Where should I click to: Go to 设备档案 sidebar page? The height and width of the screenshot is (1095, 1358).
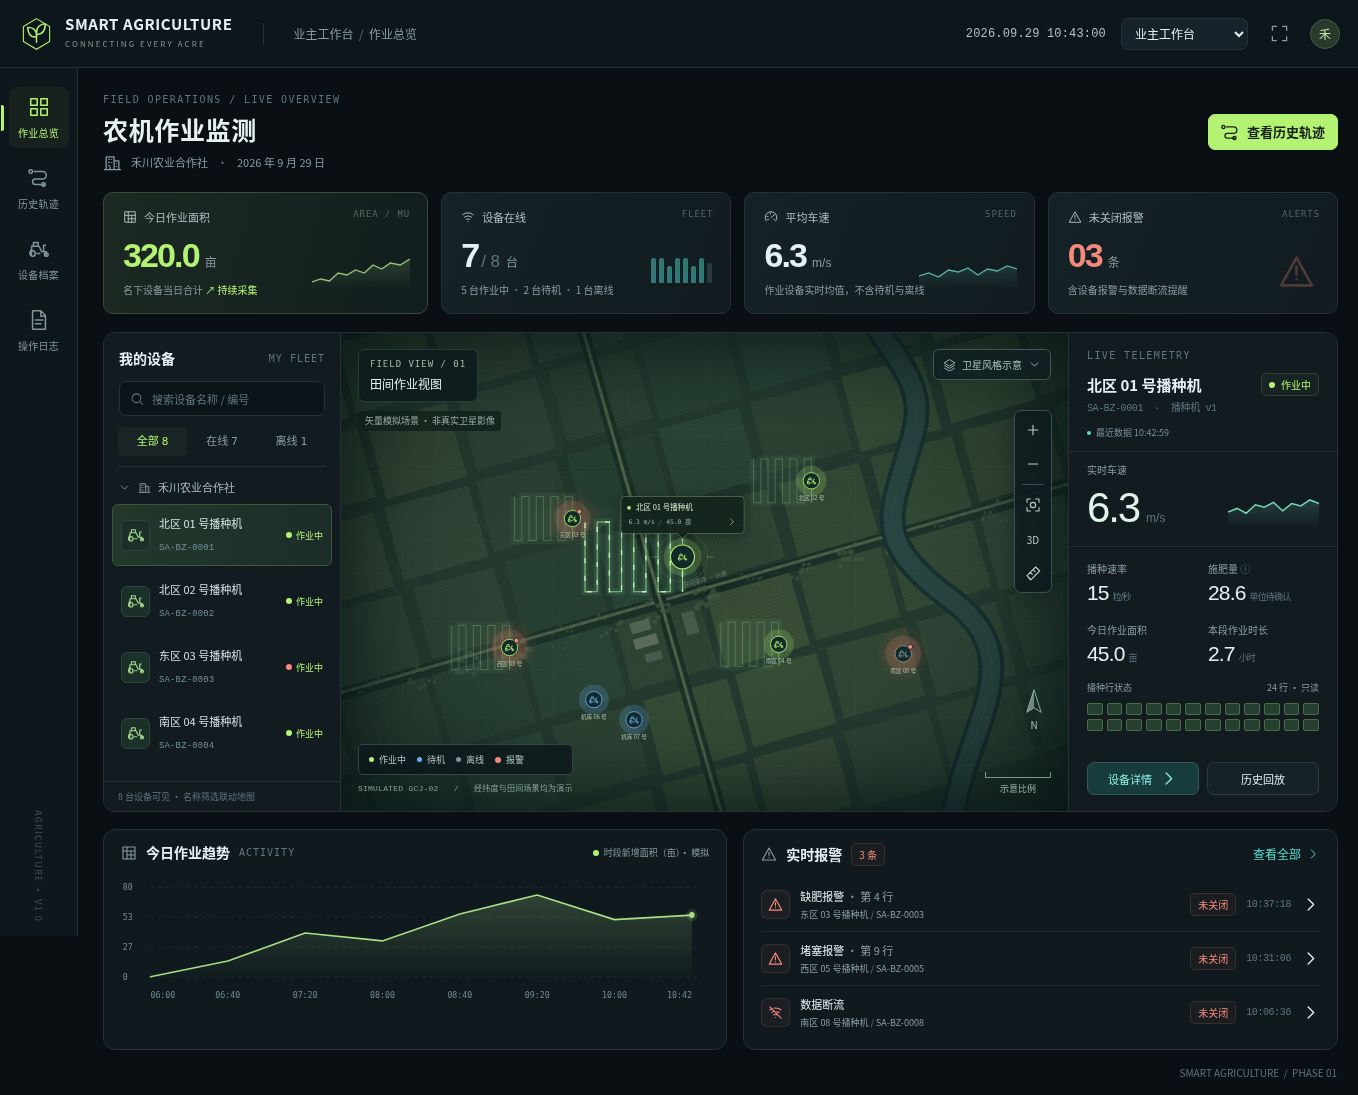(38, 259)
